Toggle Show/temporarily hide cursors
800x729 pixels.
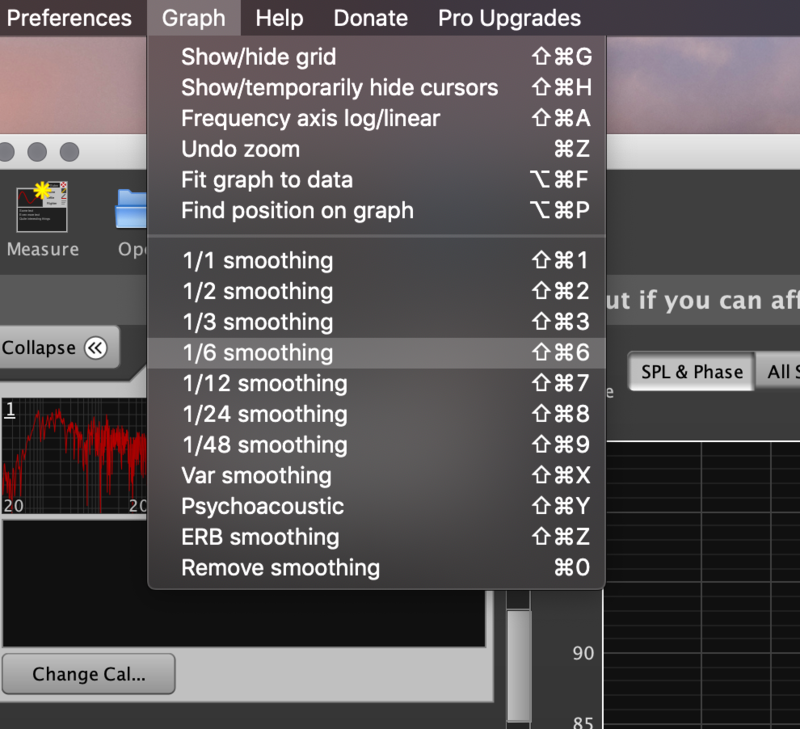pyautogui.click(x=339, y=88)
